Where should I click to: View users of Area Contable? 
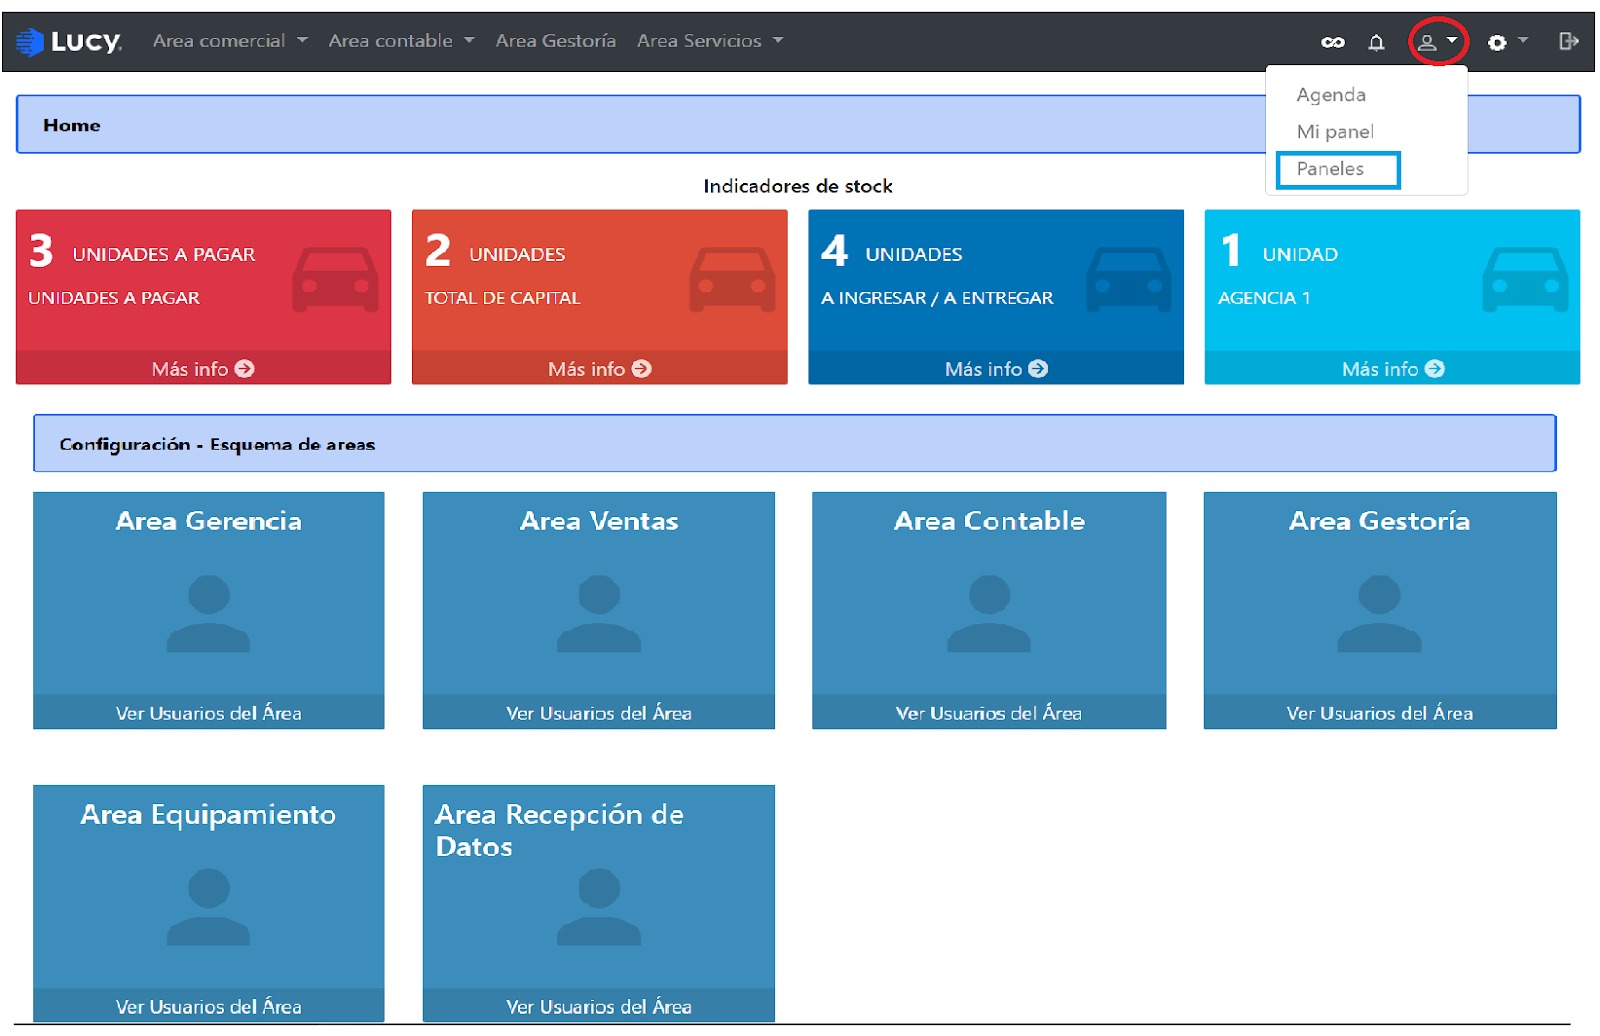click(988, 713)
